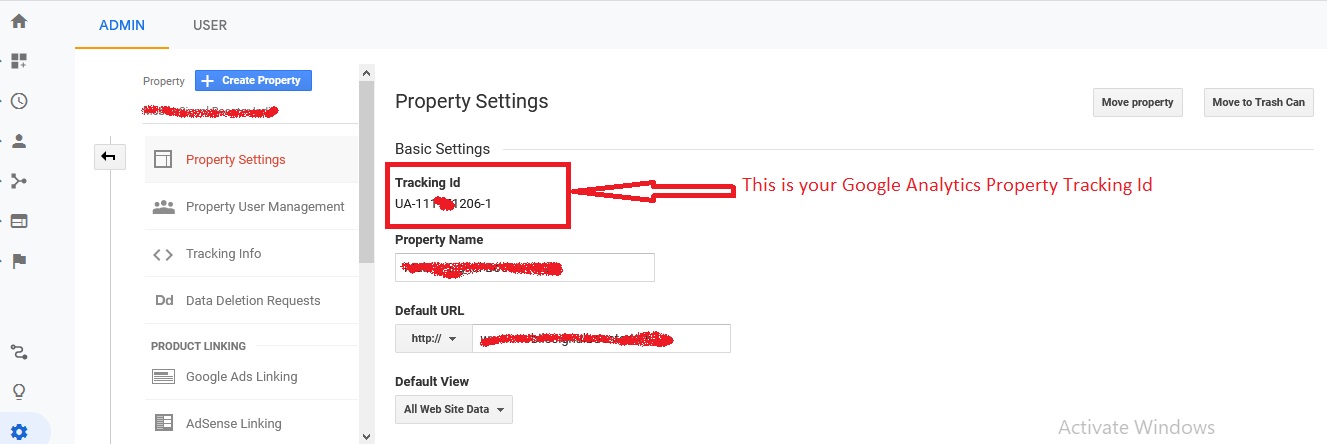The height and width of the screenshot is (444, 1327).
Task: Click the property column scrollbar thumb
Action: coord(367,172)
